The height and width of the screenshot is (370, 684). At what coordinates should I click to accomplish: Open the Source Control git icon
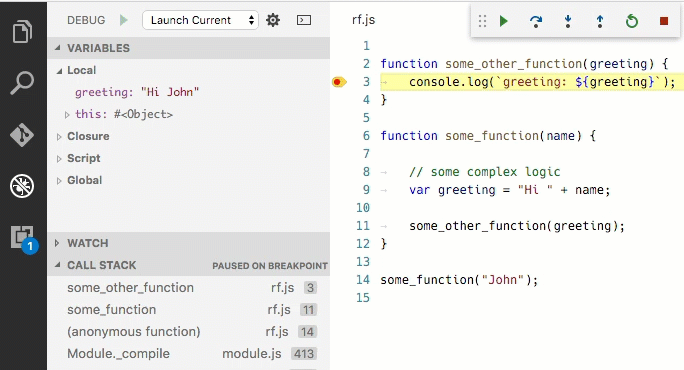(22, 135)
